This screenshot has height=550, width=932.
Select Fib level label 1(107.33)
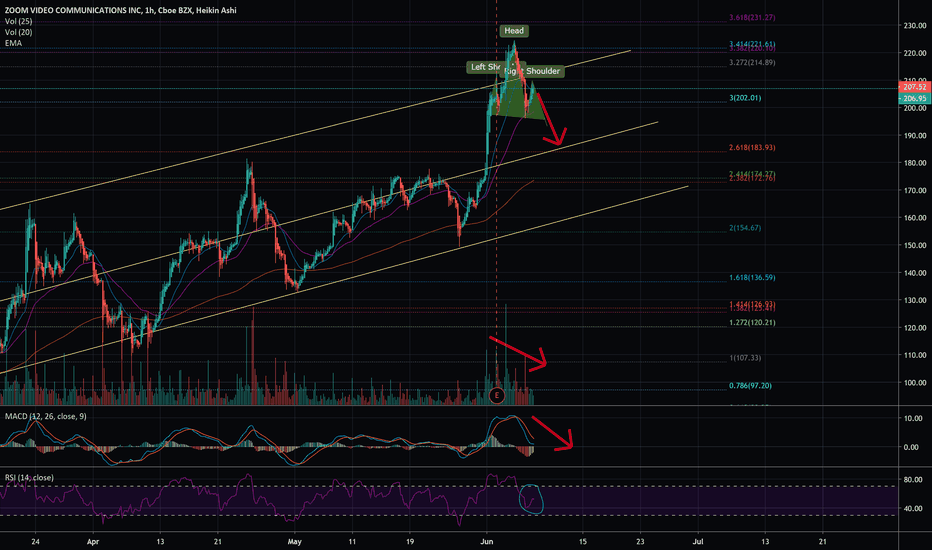[x=745, y=358]
